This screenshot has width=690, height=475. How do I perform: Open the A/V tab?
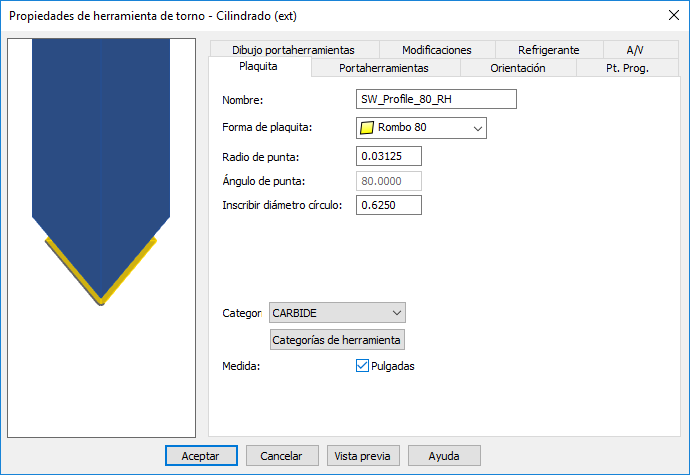point(635,50)
